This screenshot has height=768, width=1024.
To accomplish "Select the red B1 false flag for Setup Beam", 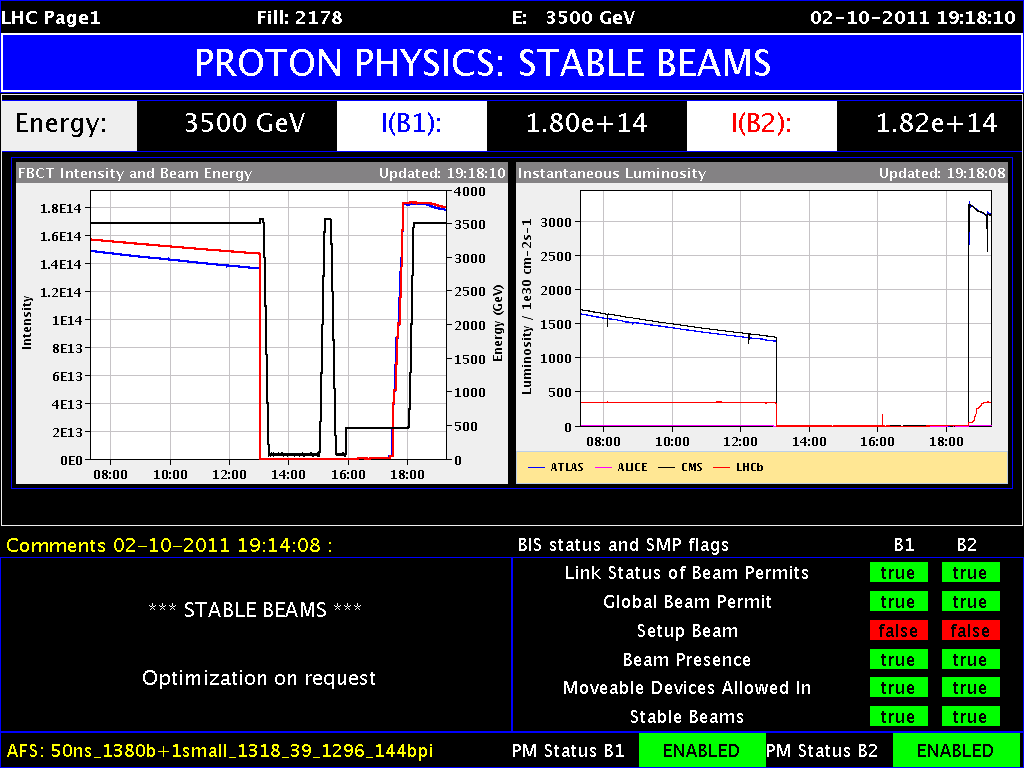I will pos(898,630).
